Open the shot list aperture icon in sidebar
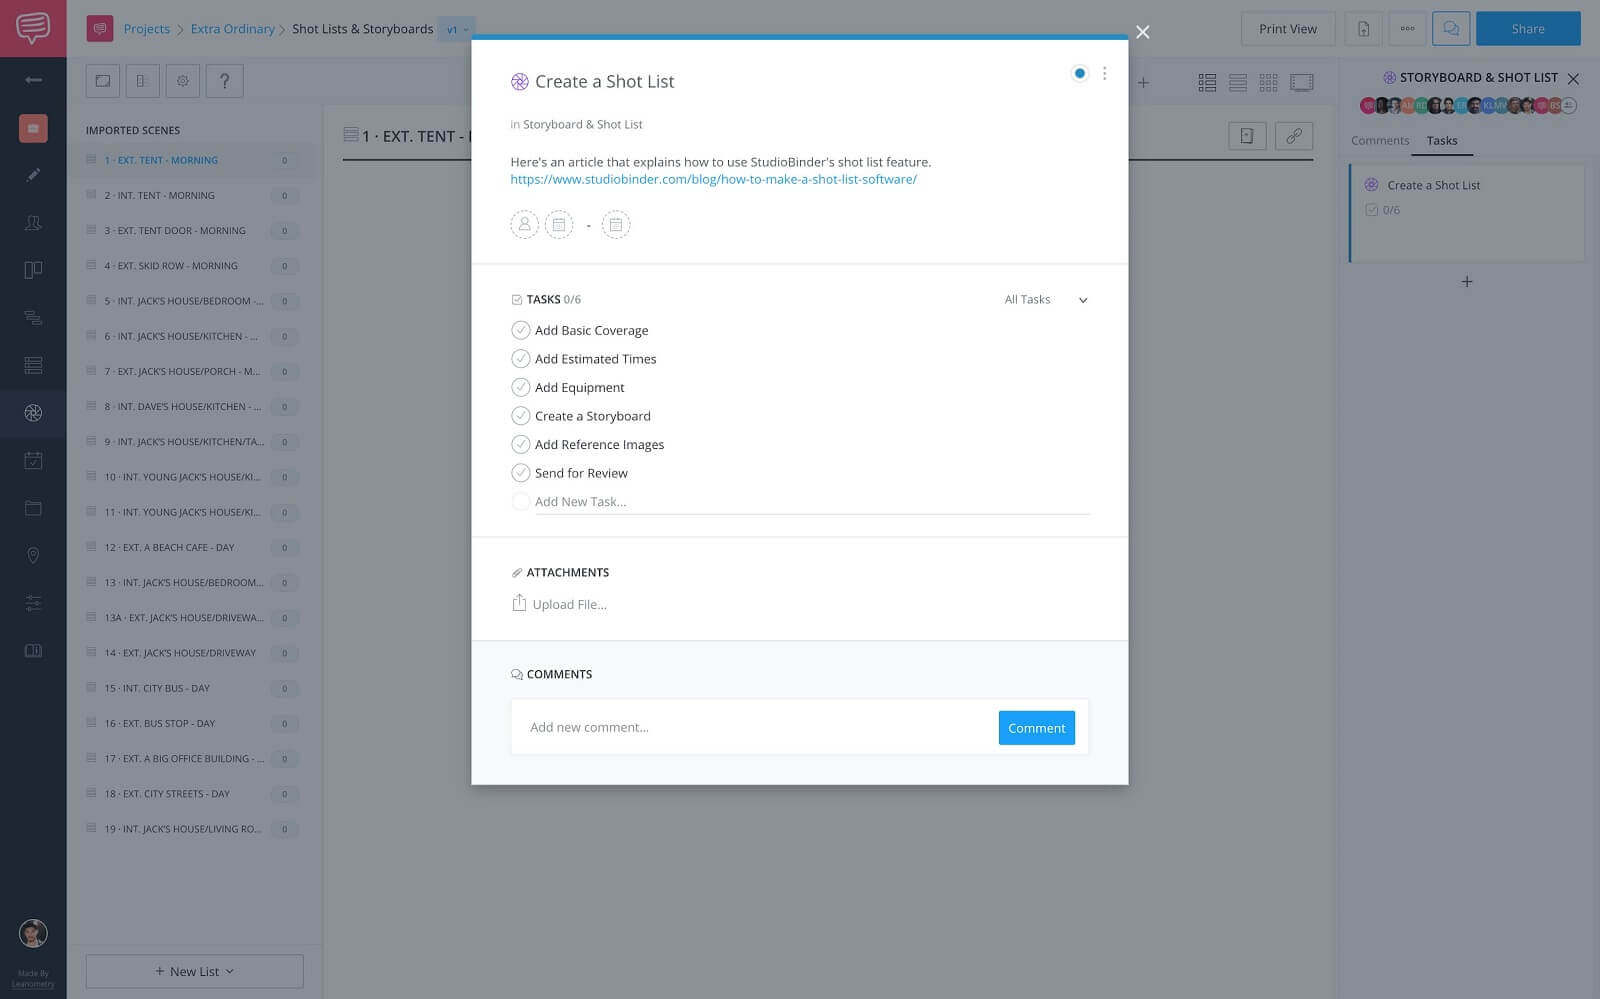 click(33, 412)
